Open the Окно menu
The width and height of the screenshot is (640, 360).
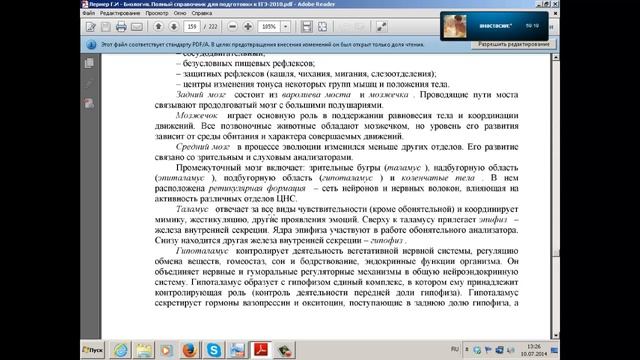click(180, 13)
